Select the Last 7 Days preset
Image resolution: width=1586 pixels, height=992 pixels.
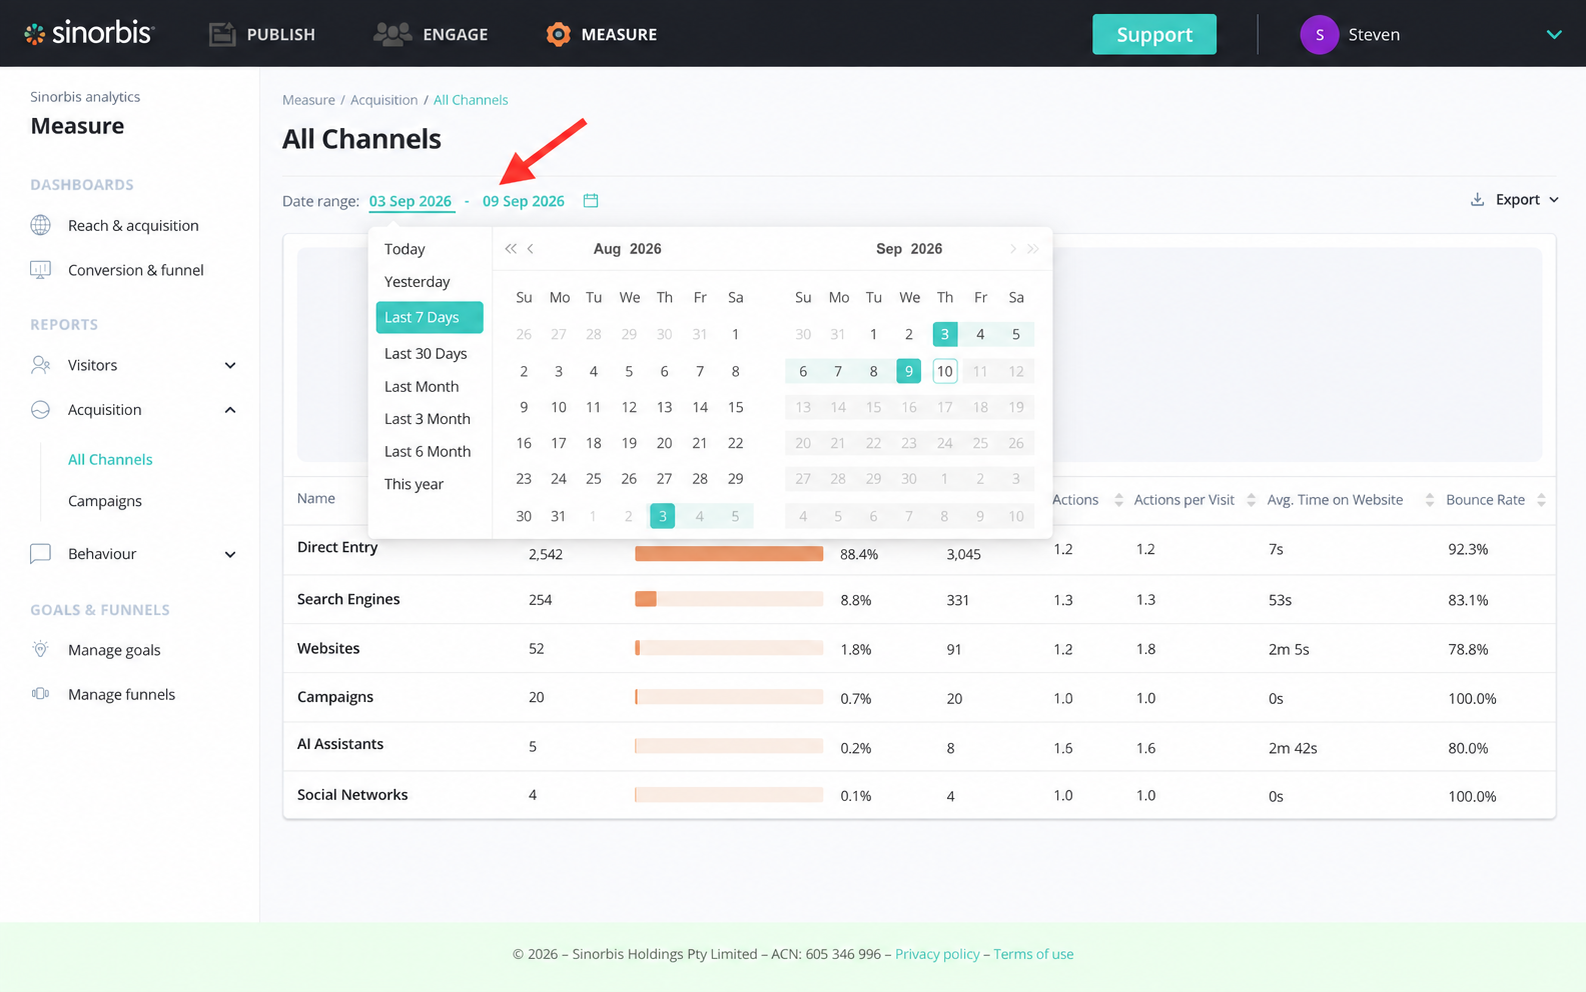429,317
